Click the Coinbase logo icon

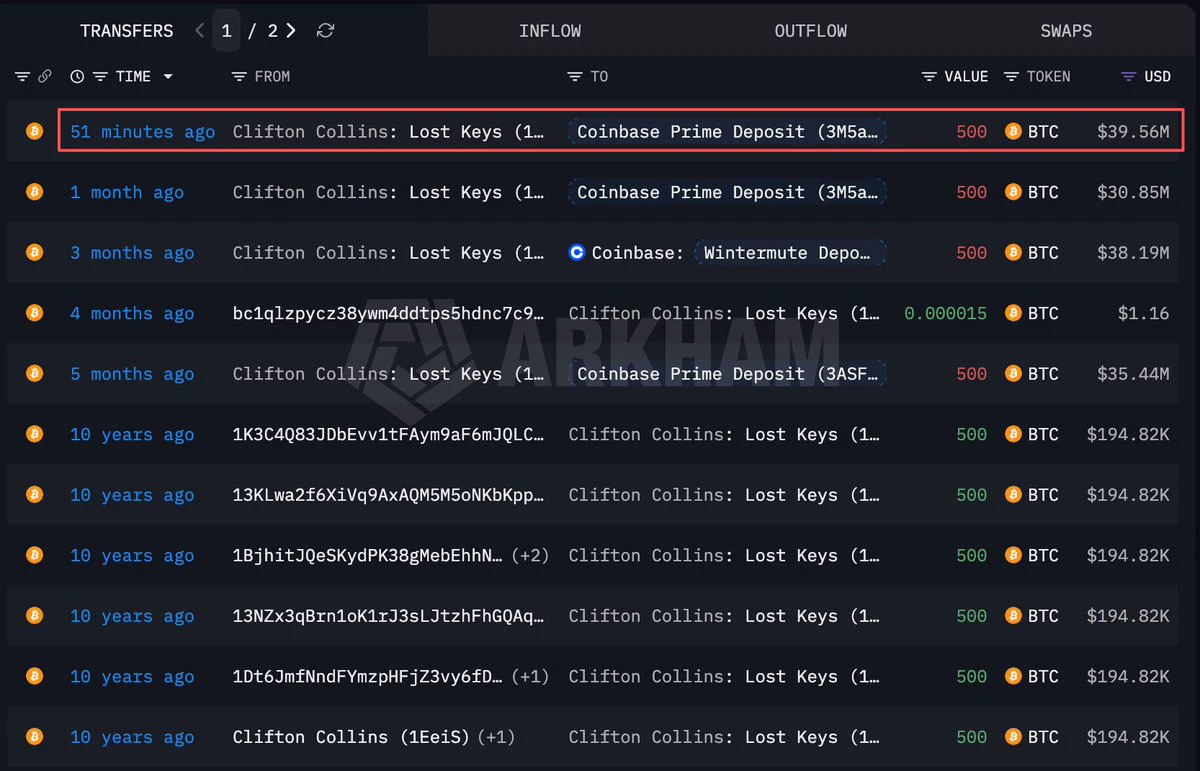click(x=576, y=253)
